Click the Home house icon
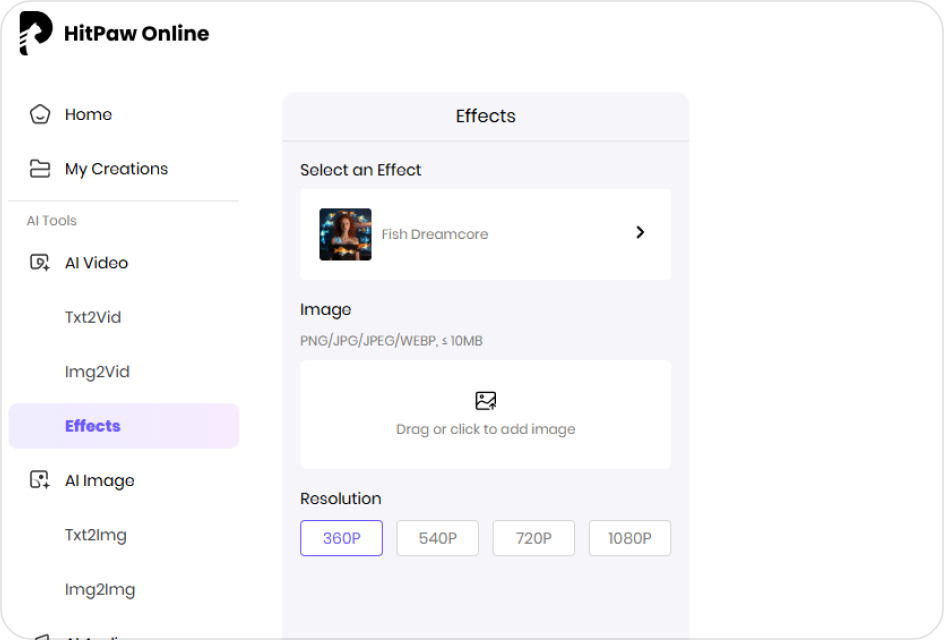Viewport: 944px width, 640px height. [x=40, y=114]
